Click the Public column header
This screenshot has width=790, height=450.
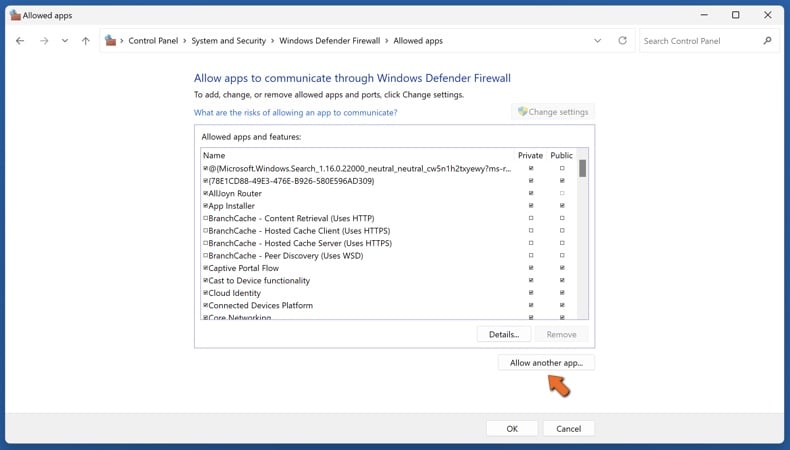click(x=561, y=155)
